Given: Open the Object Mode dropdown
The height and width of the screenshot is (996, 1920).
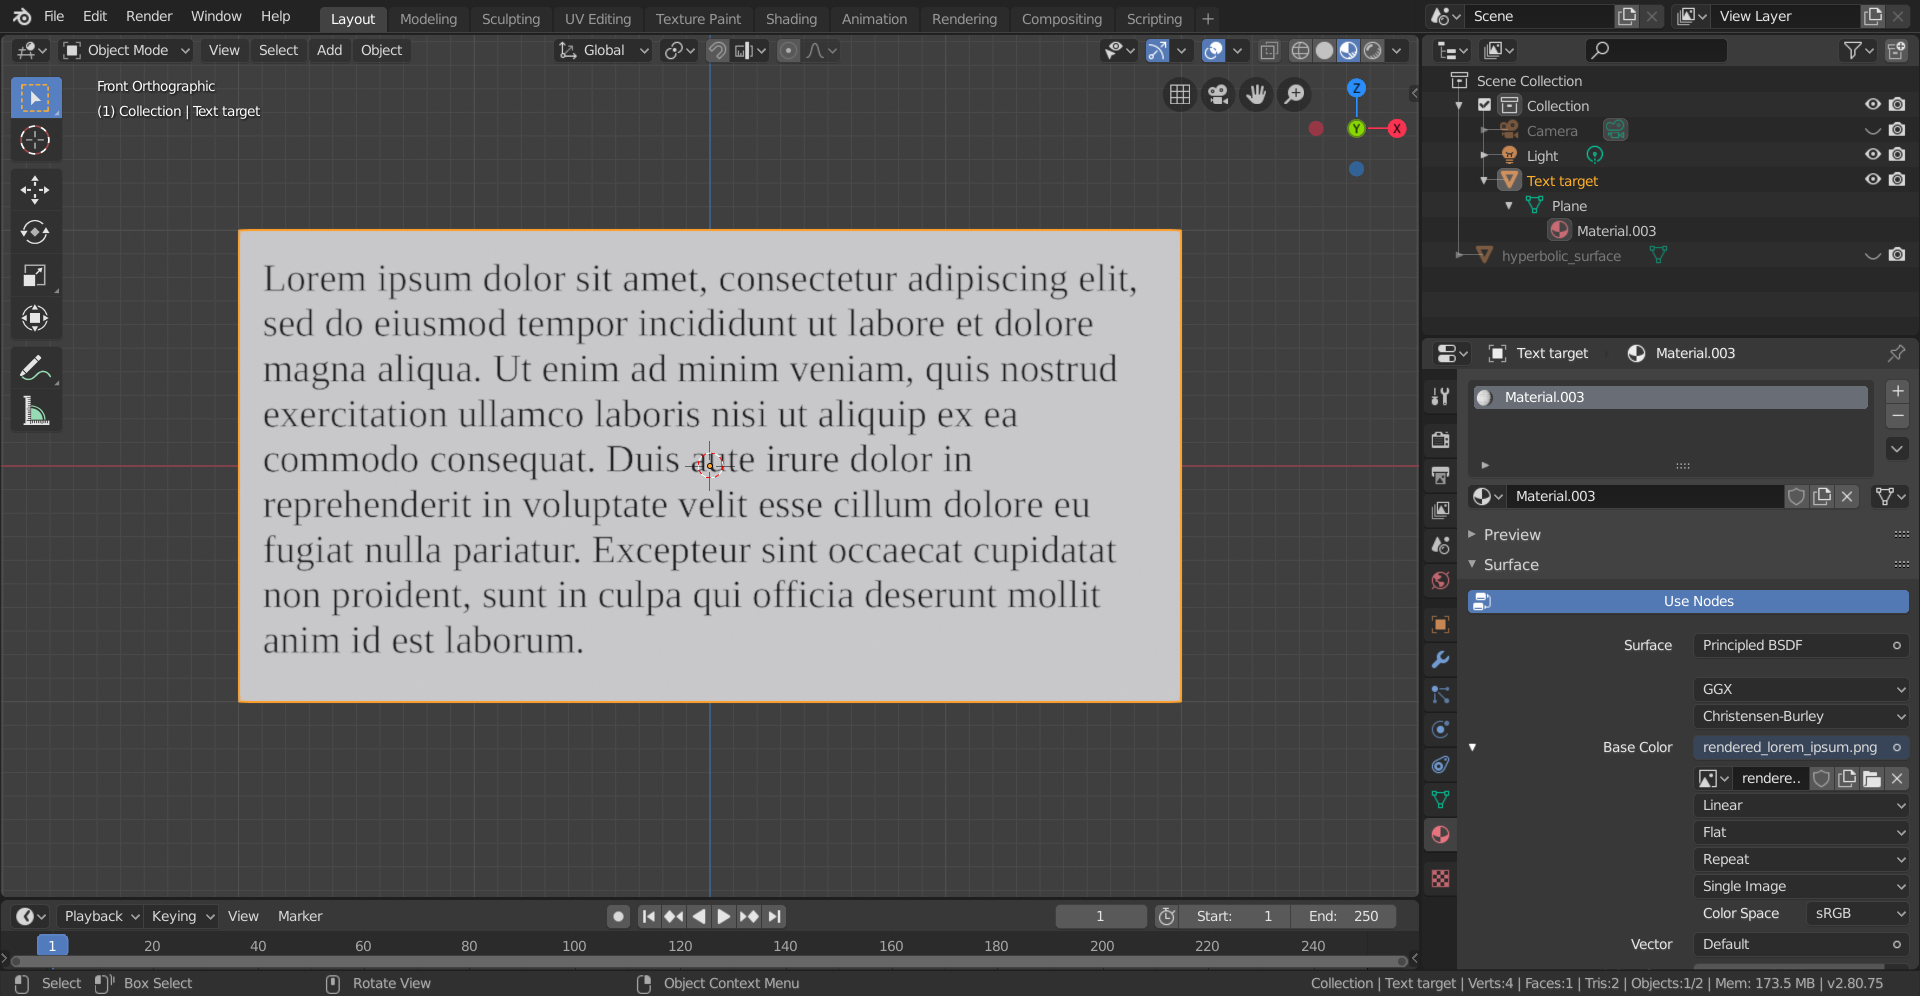Looking at the screenshot, I should click(x=126, y=50).
